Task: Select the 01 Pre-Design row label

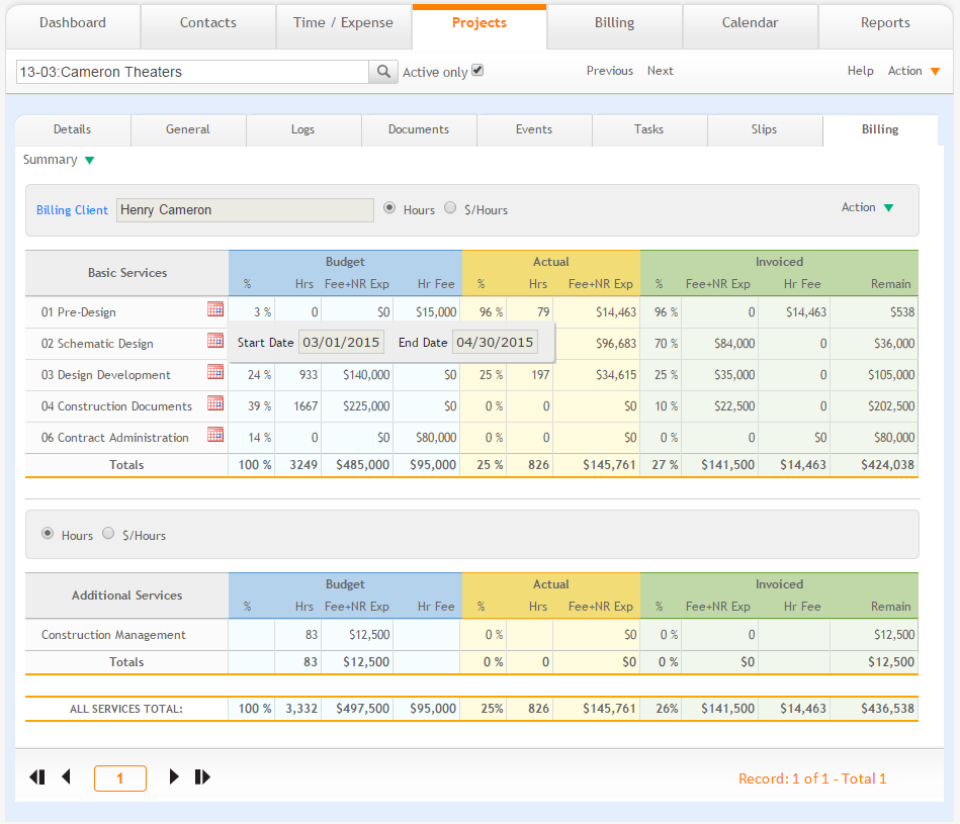Action: pyautogui.click(x=78, y=312)
